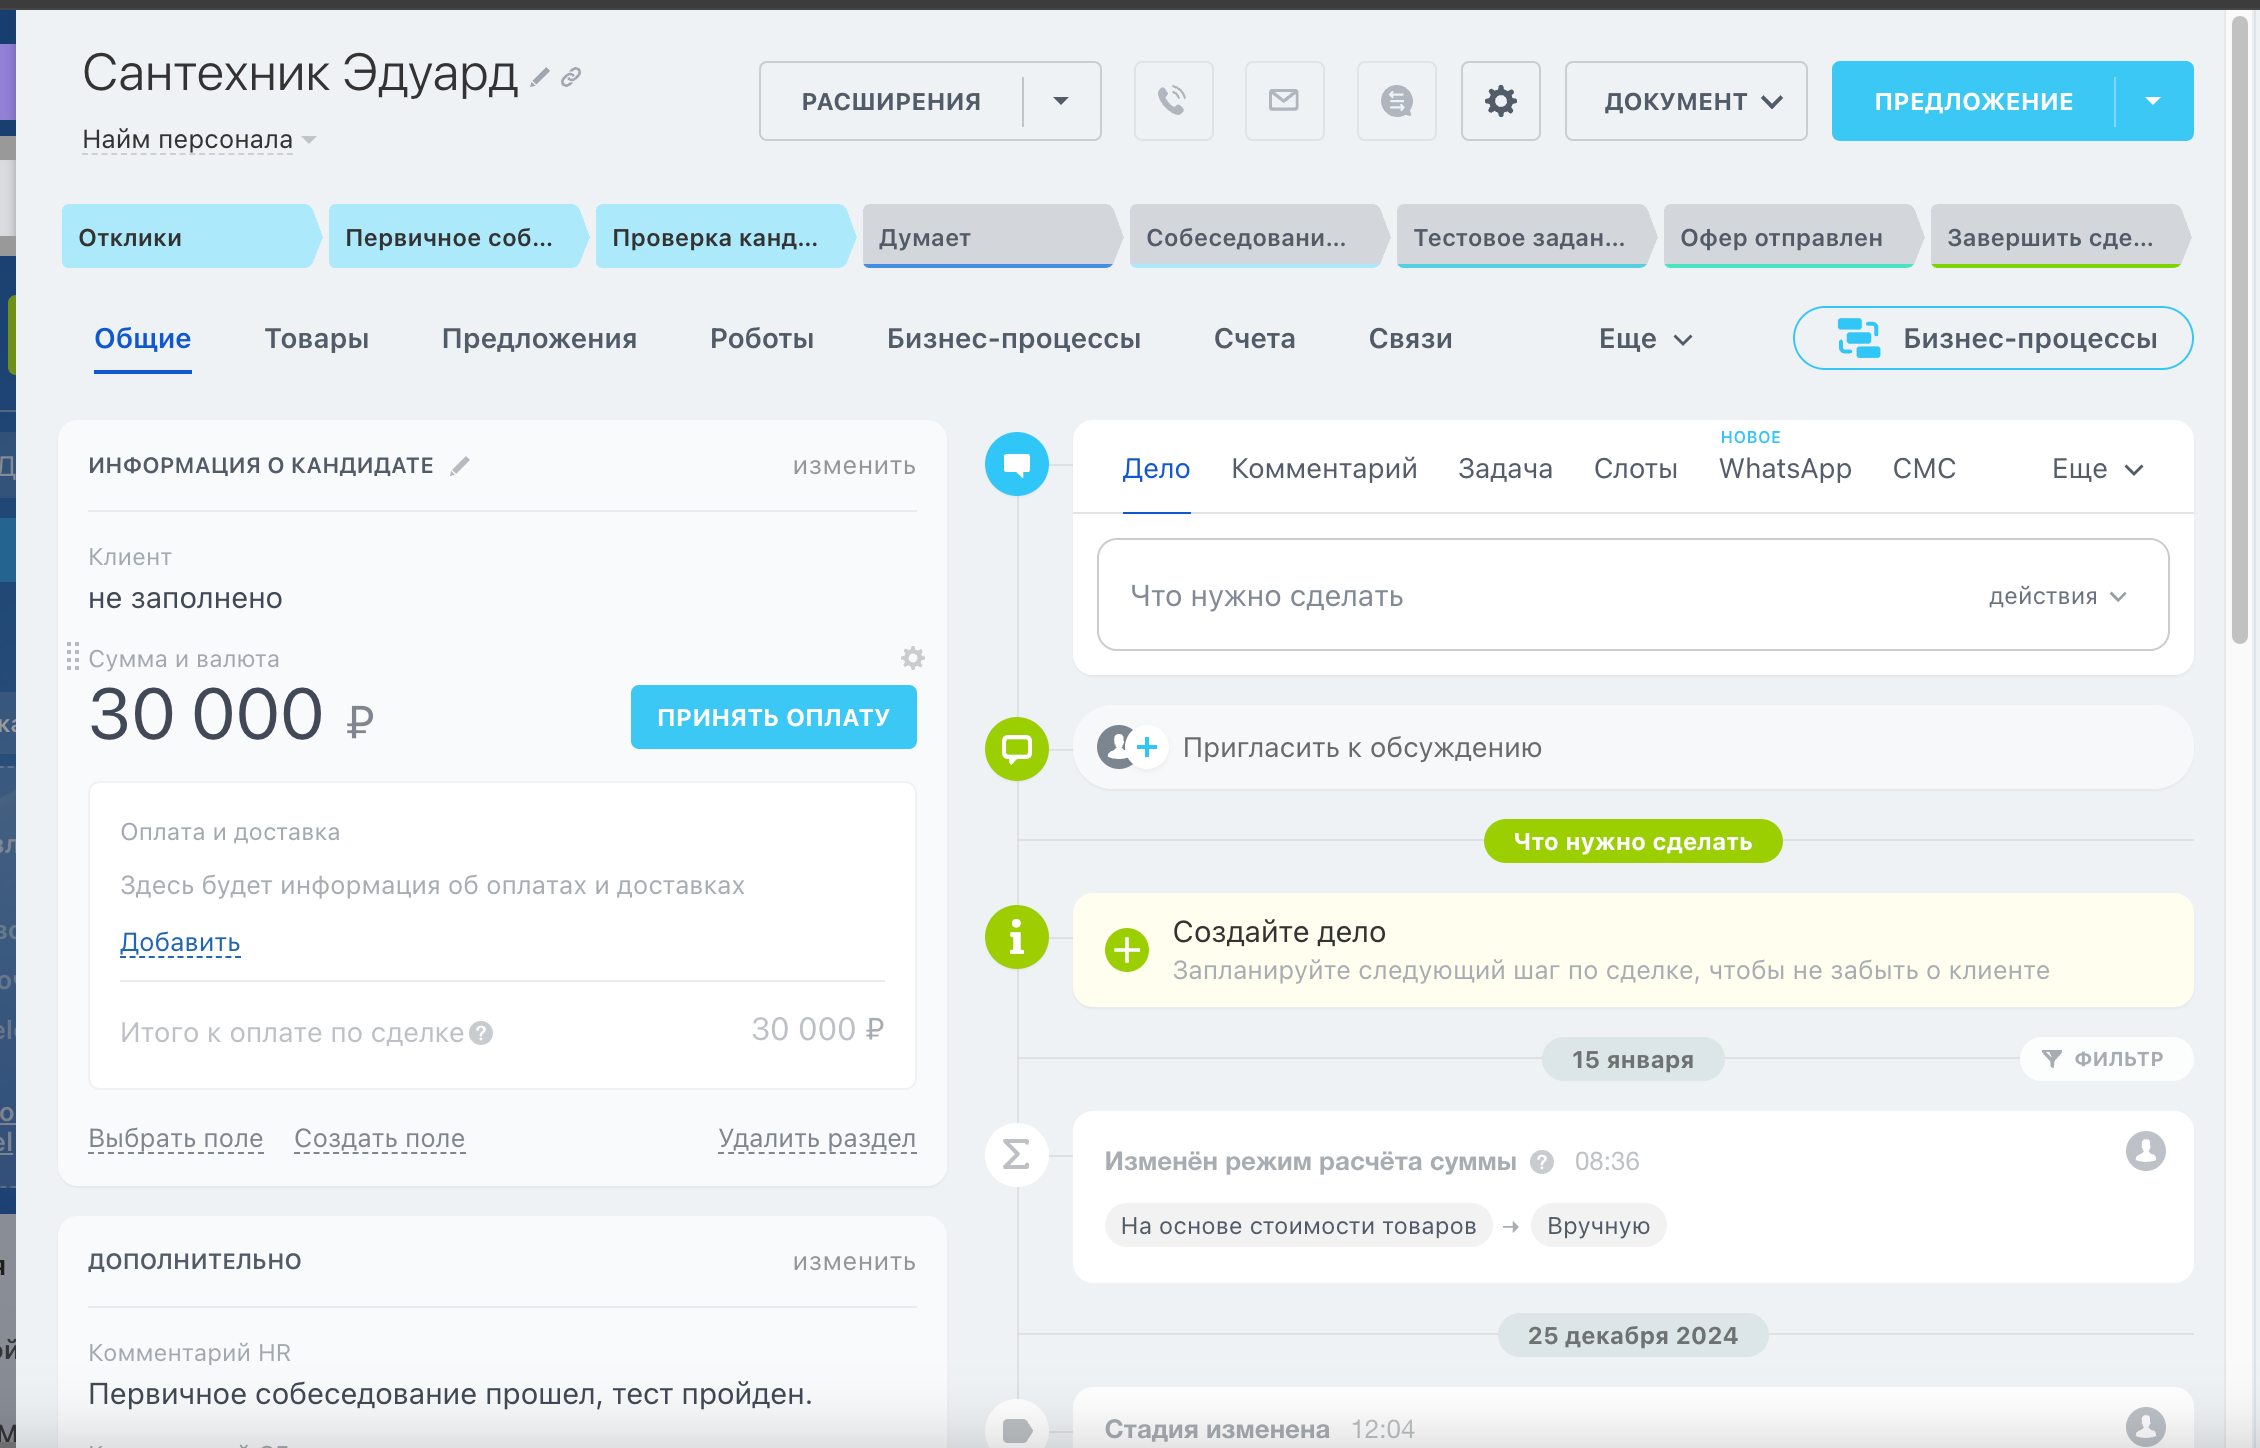Expand the РАСШИРЕНИЯ dropdown arrow
The width and height of the screenshot is (2260, 1448).
[1061, 101]
